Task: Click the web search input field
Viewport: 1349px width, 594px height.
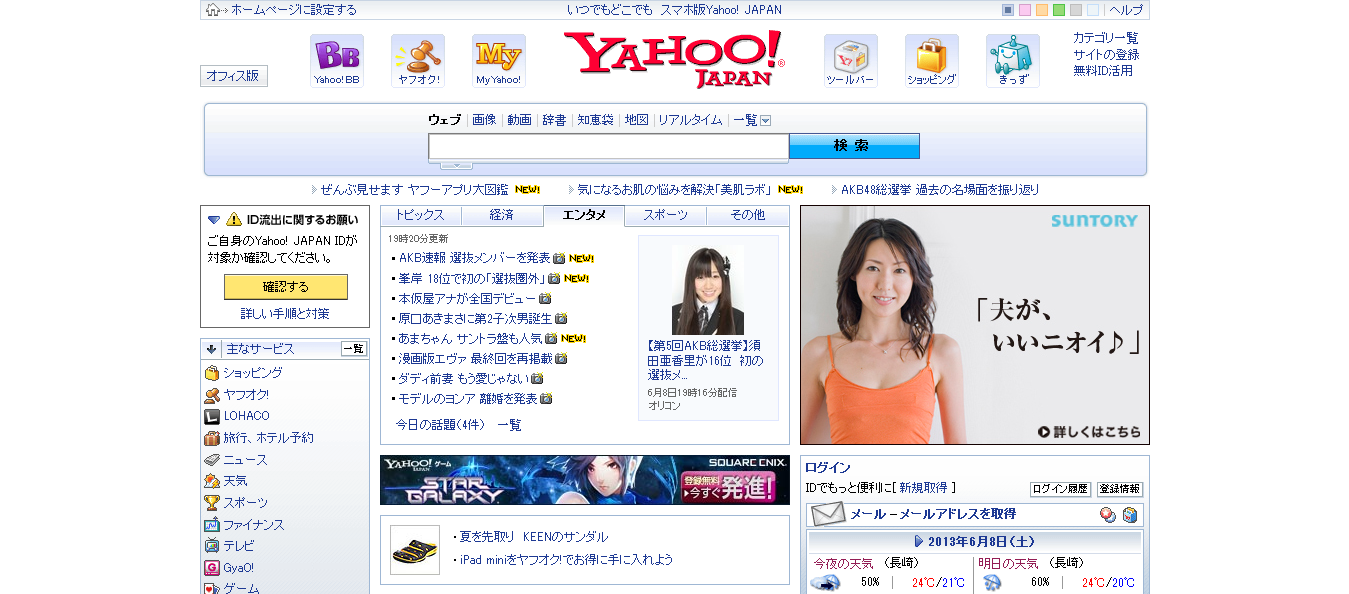Action: coord(608,146)
